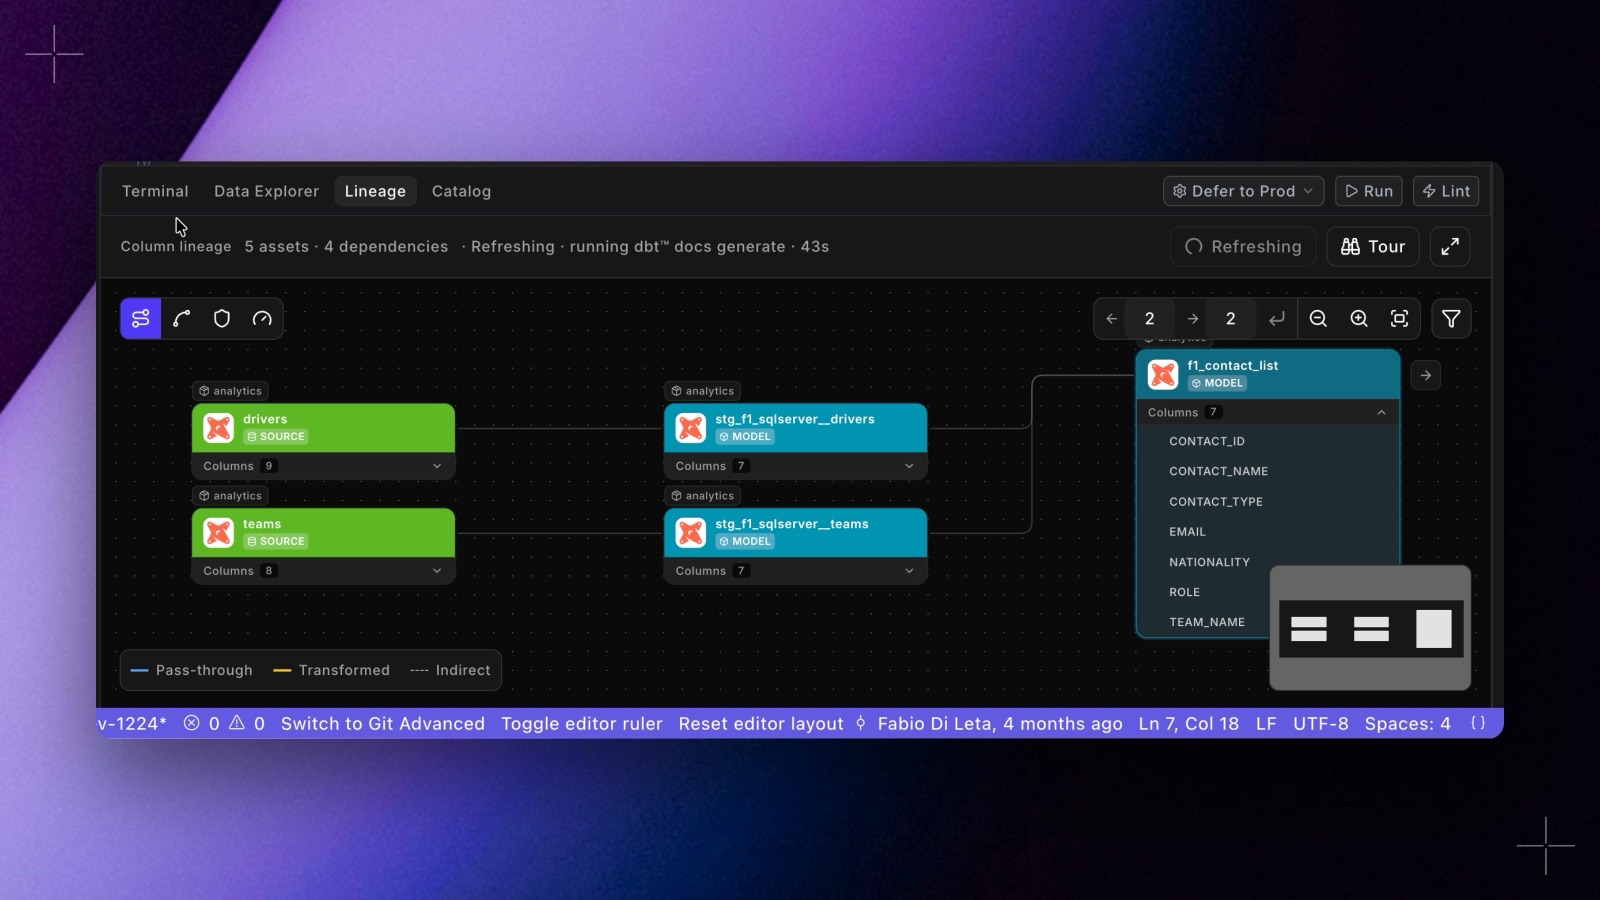The width and height of the screenshot is (1600, 900).
Task: Switch to the Terminal tab
Action: coord(155,191)
